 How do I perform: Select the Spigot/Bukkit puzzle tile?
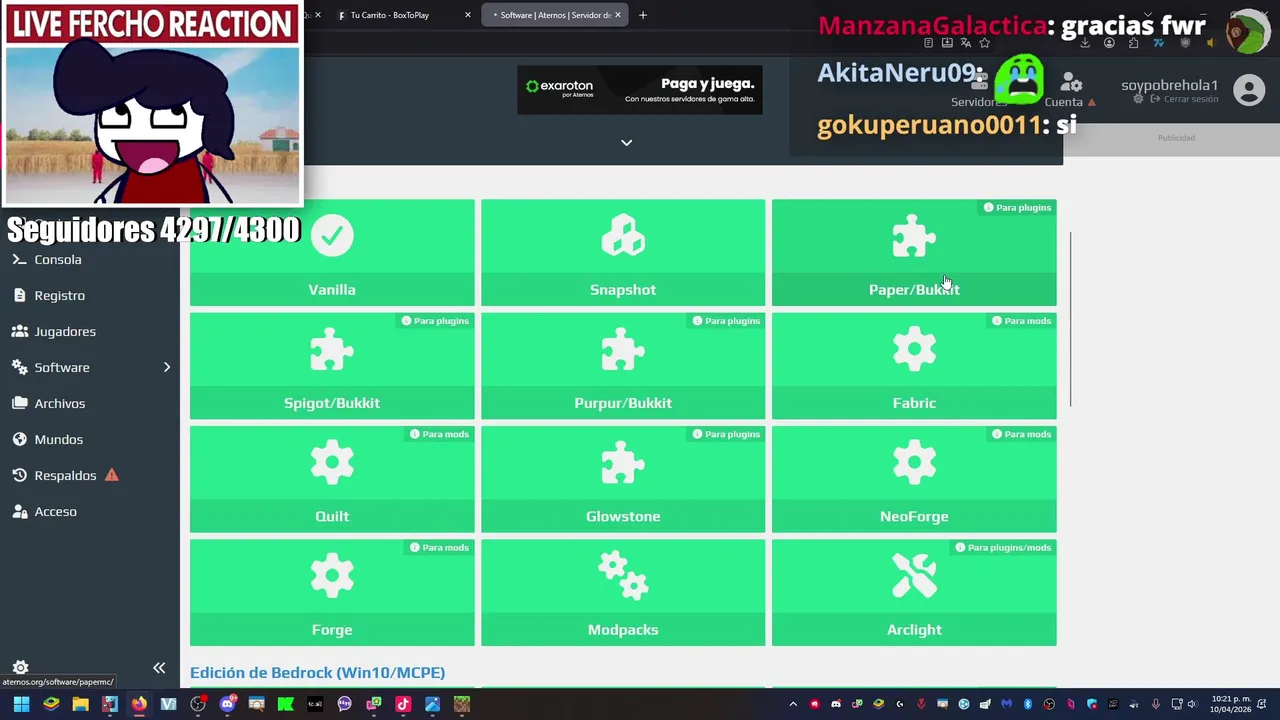tap(332, 366)
